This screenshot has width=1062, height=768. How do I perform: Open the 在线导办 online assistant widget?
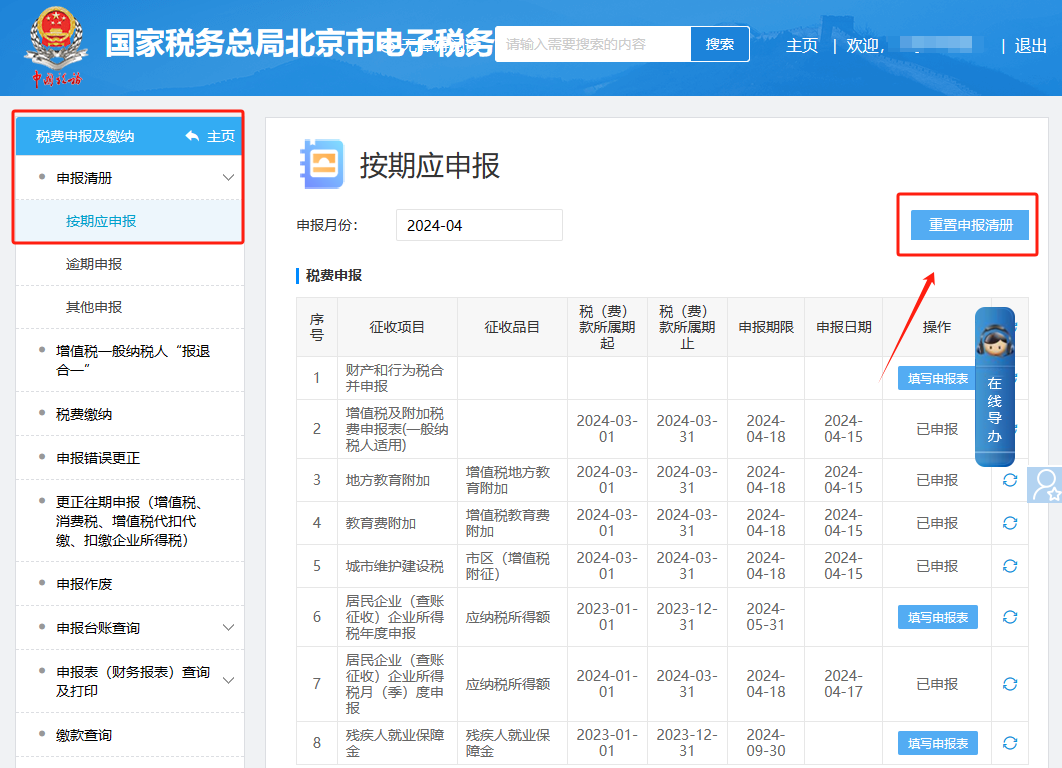pos(994,387)
